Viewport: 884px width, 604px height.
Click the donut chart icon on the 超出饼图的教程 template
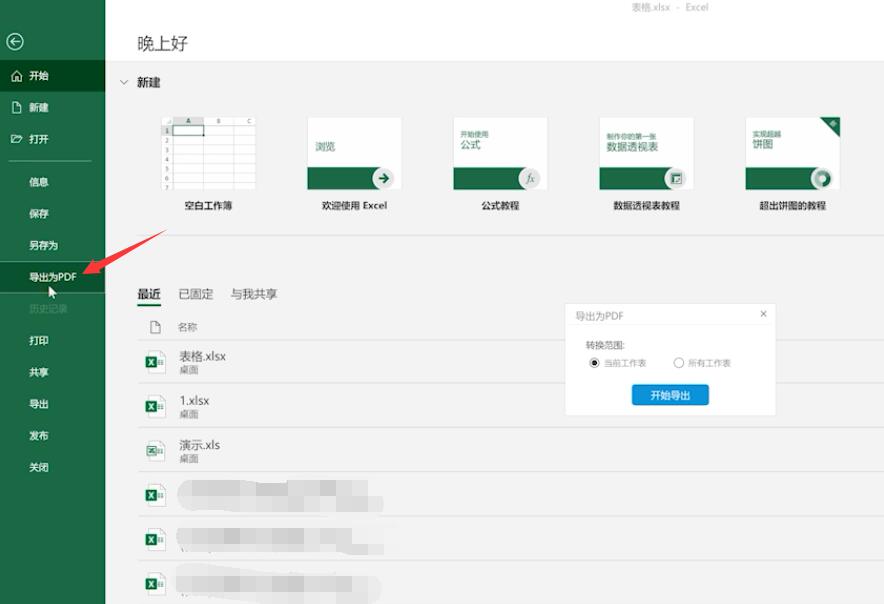point(821,178)
